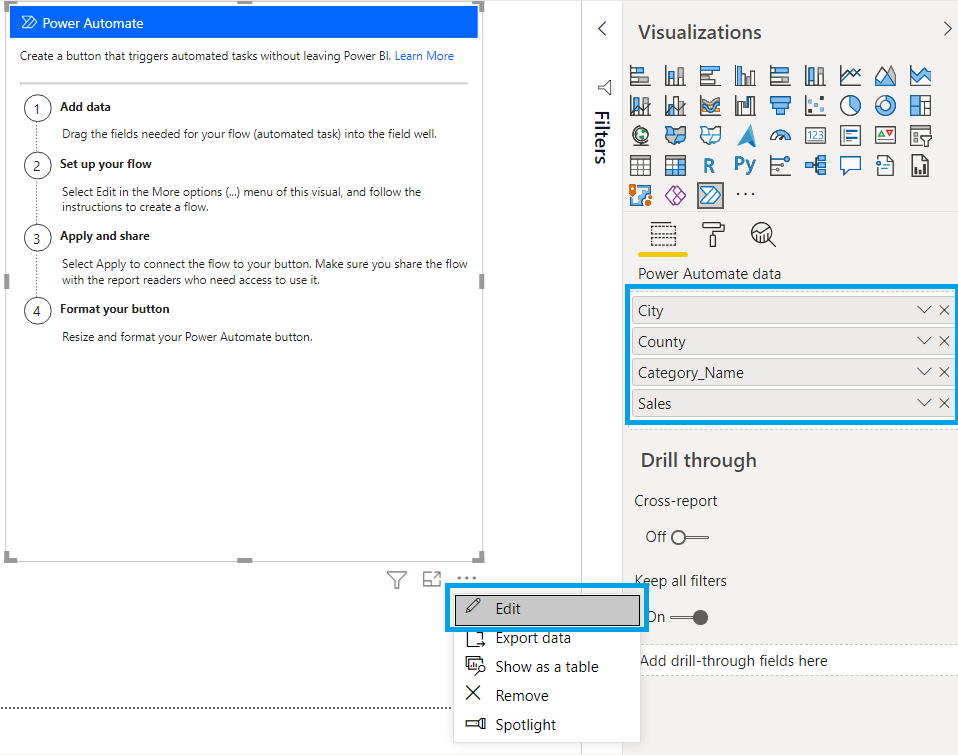Select the smart narrative visual

885,165
